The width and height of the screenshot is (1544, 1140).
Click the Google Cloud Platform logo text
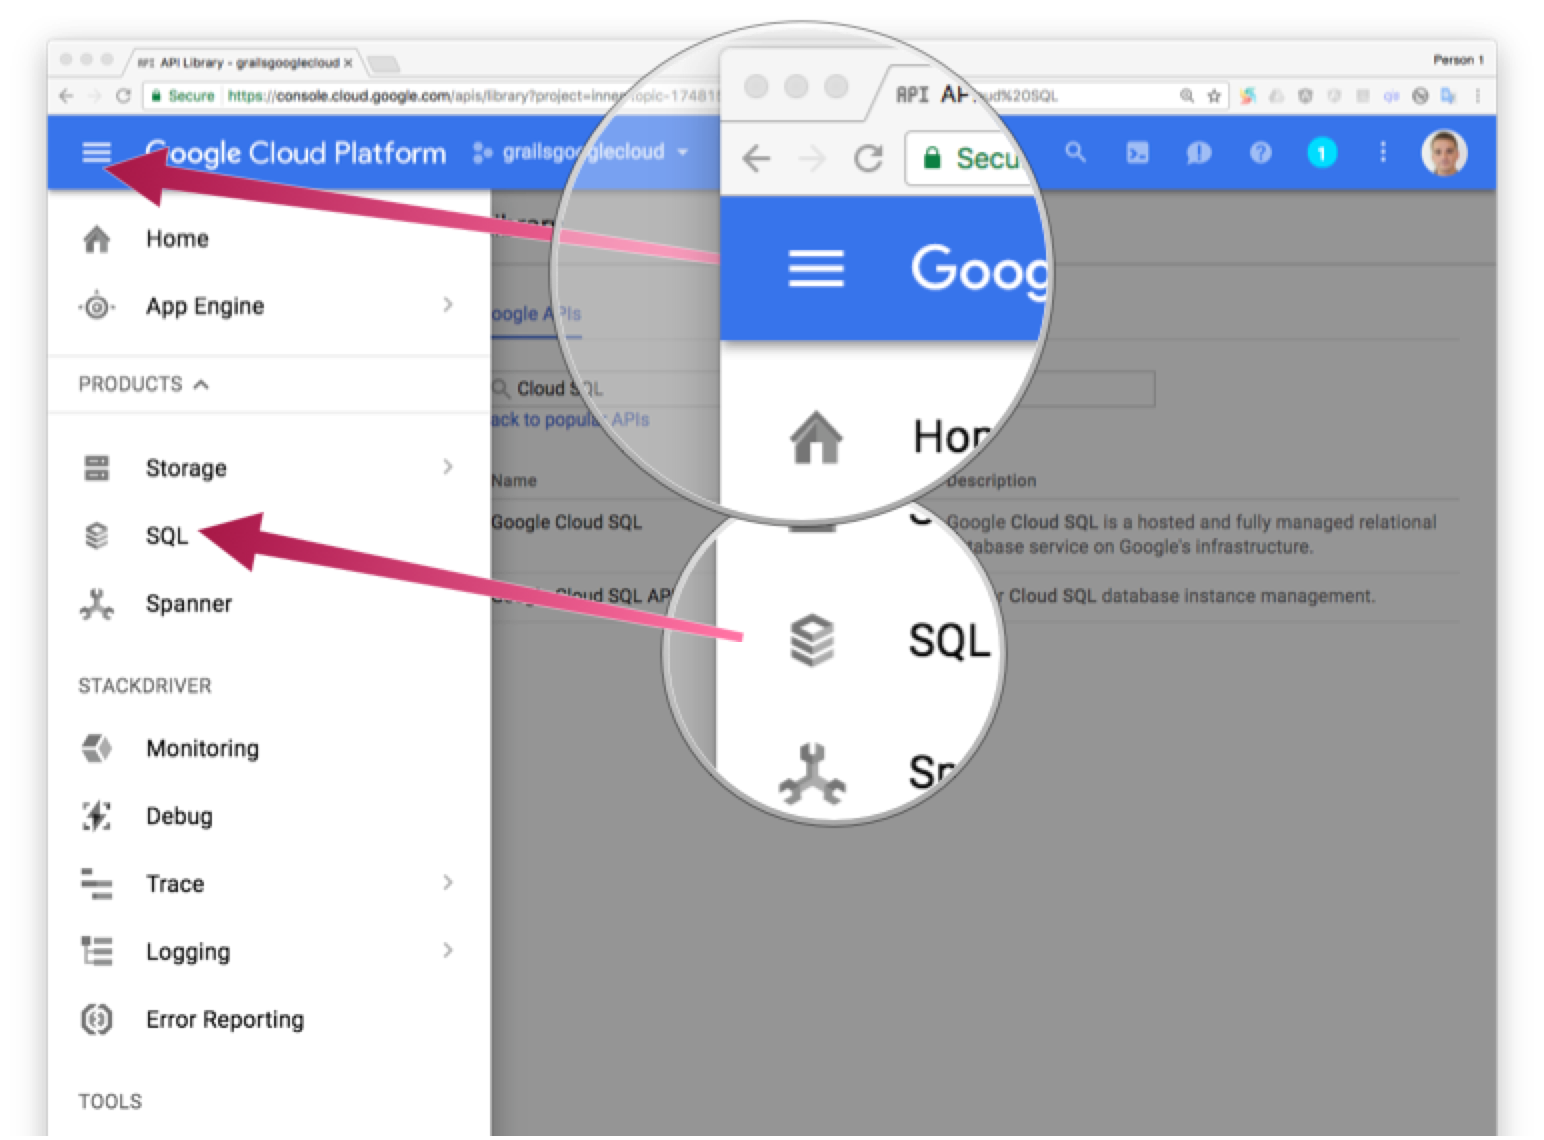pyautogui.click(x=296, y=153)
